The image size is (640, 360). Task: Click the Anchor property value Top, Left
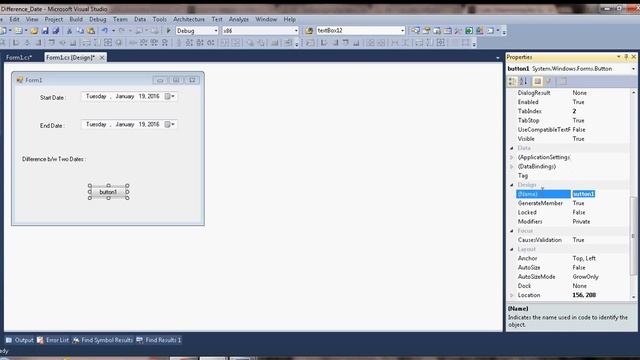pyautogui.click(x=584, y=258)
